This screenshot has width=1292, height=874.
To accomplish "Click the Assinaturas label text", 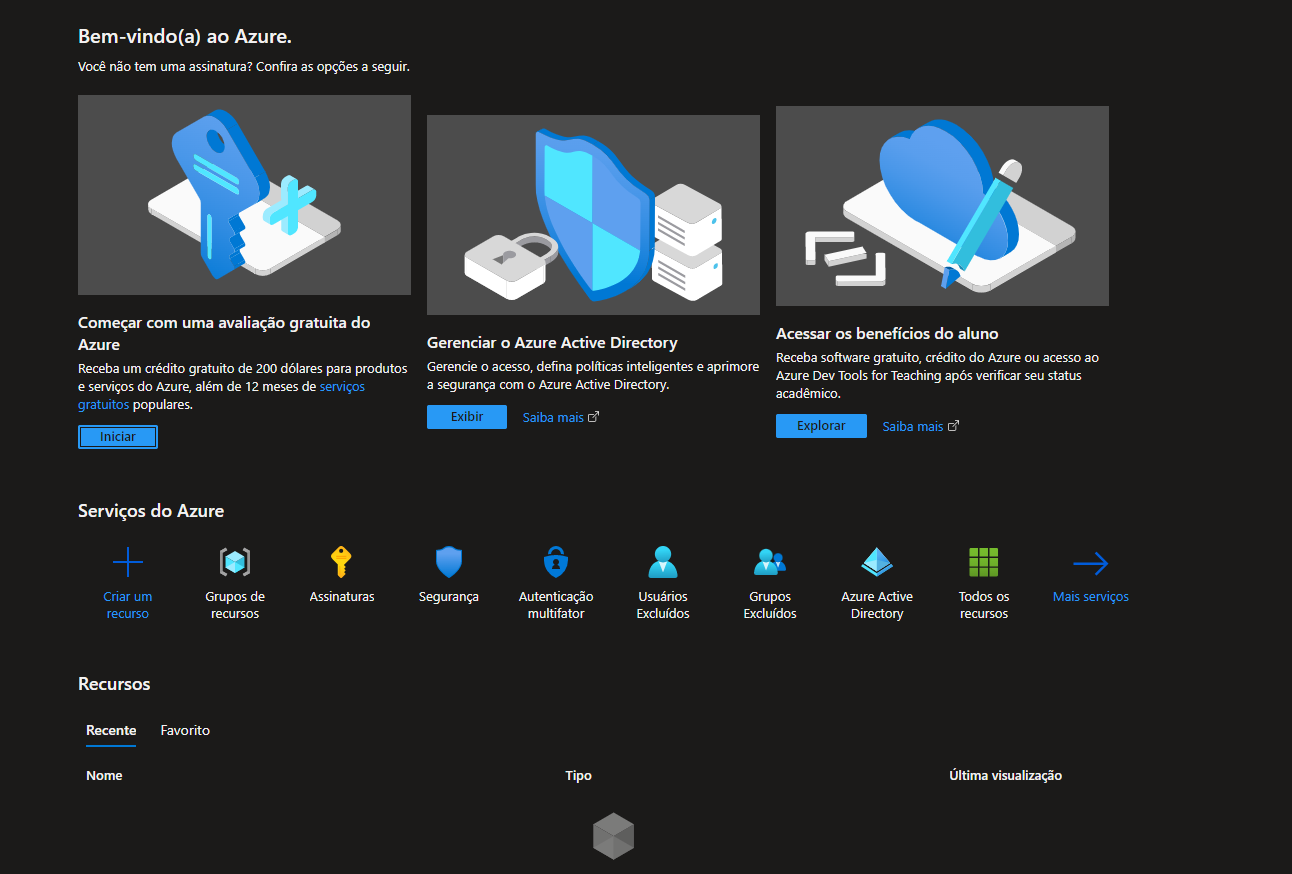I will point(342,597).
